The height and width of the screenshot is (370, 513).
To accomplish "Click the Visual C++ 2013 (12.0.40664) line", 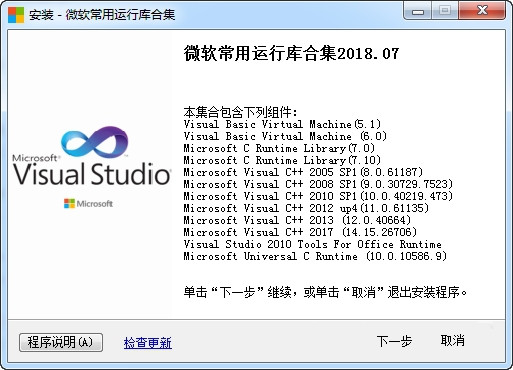I will click(297, 220).
